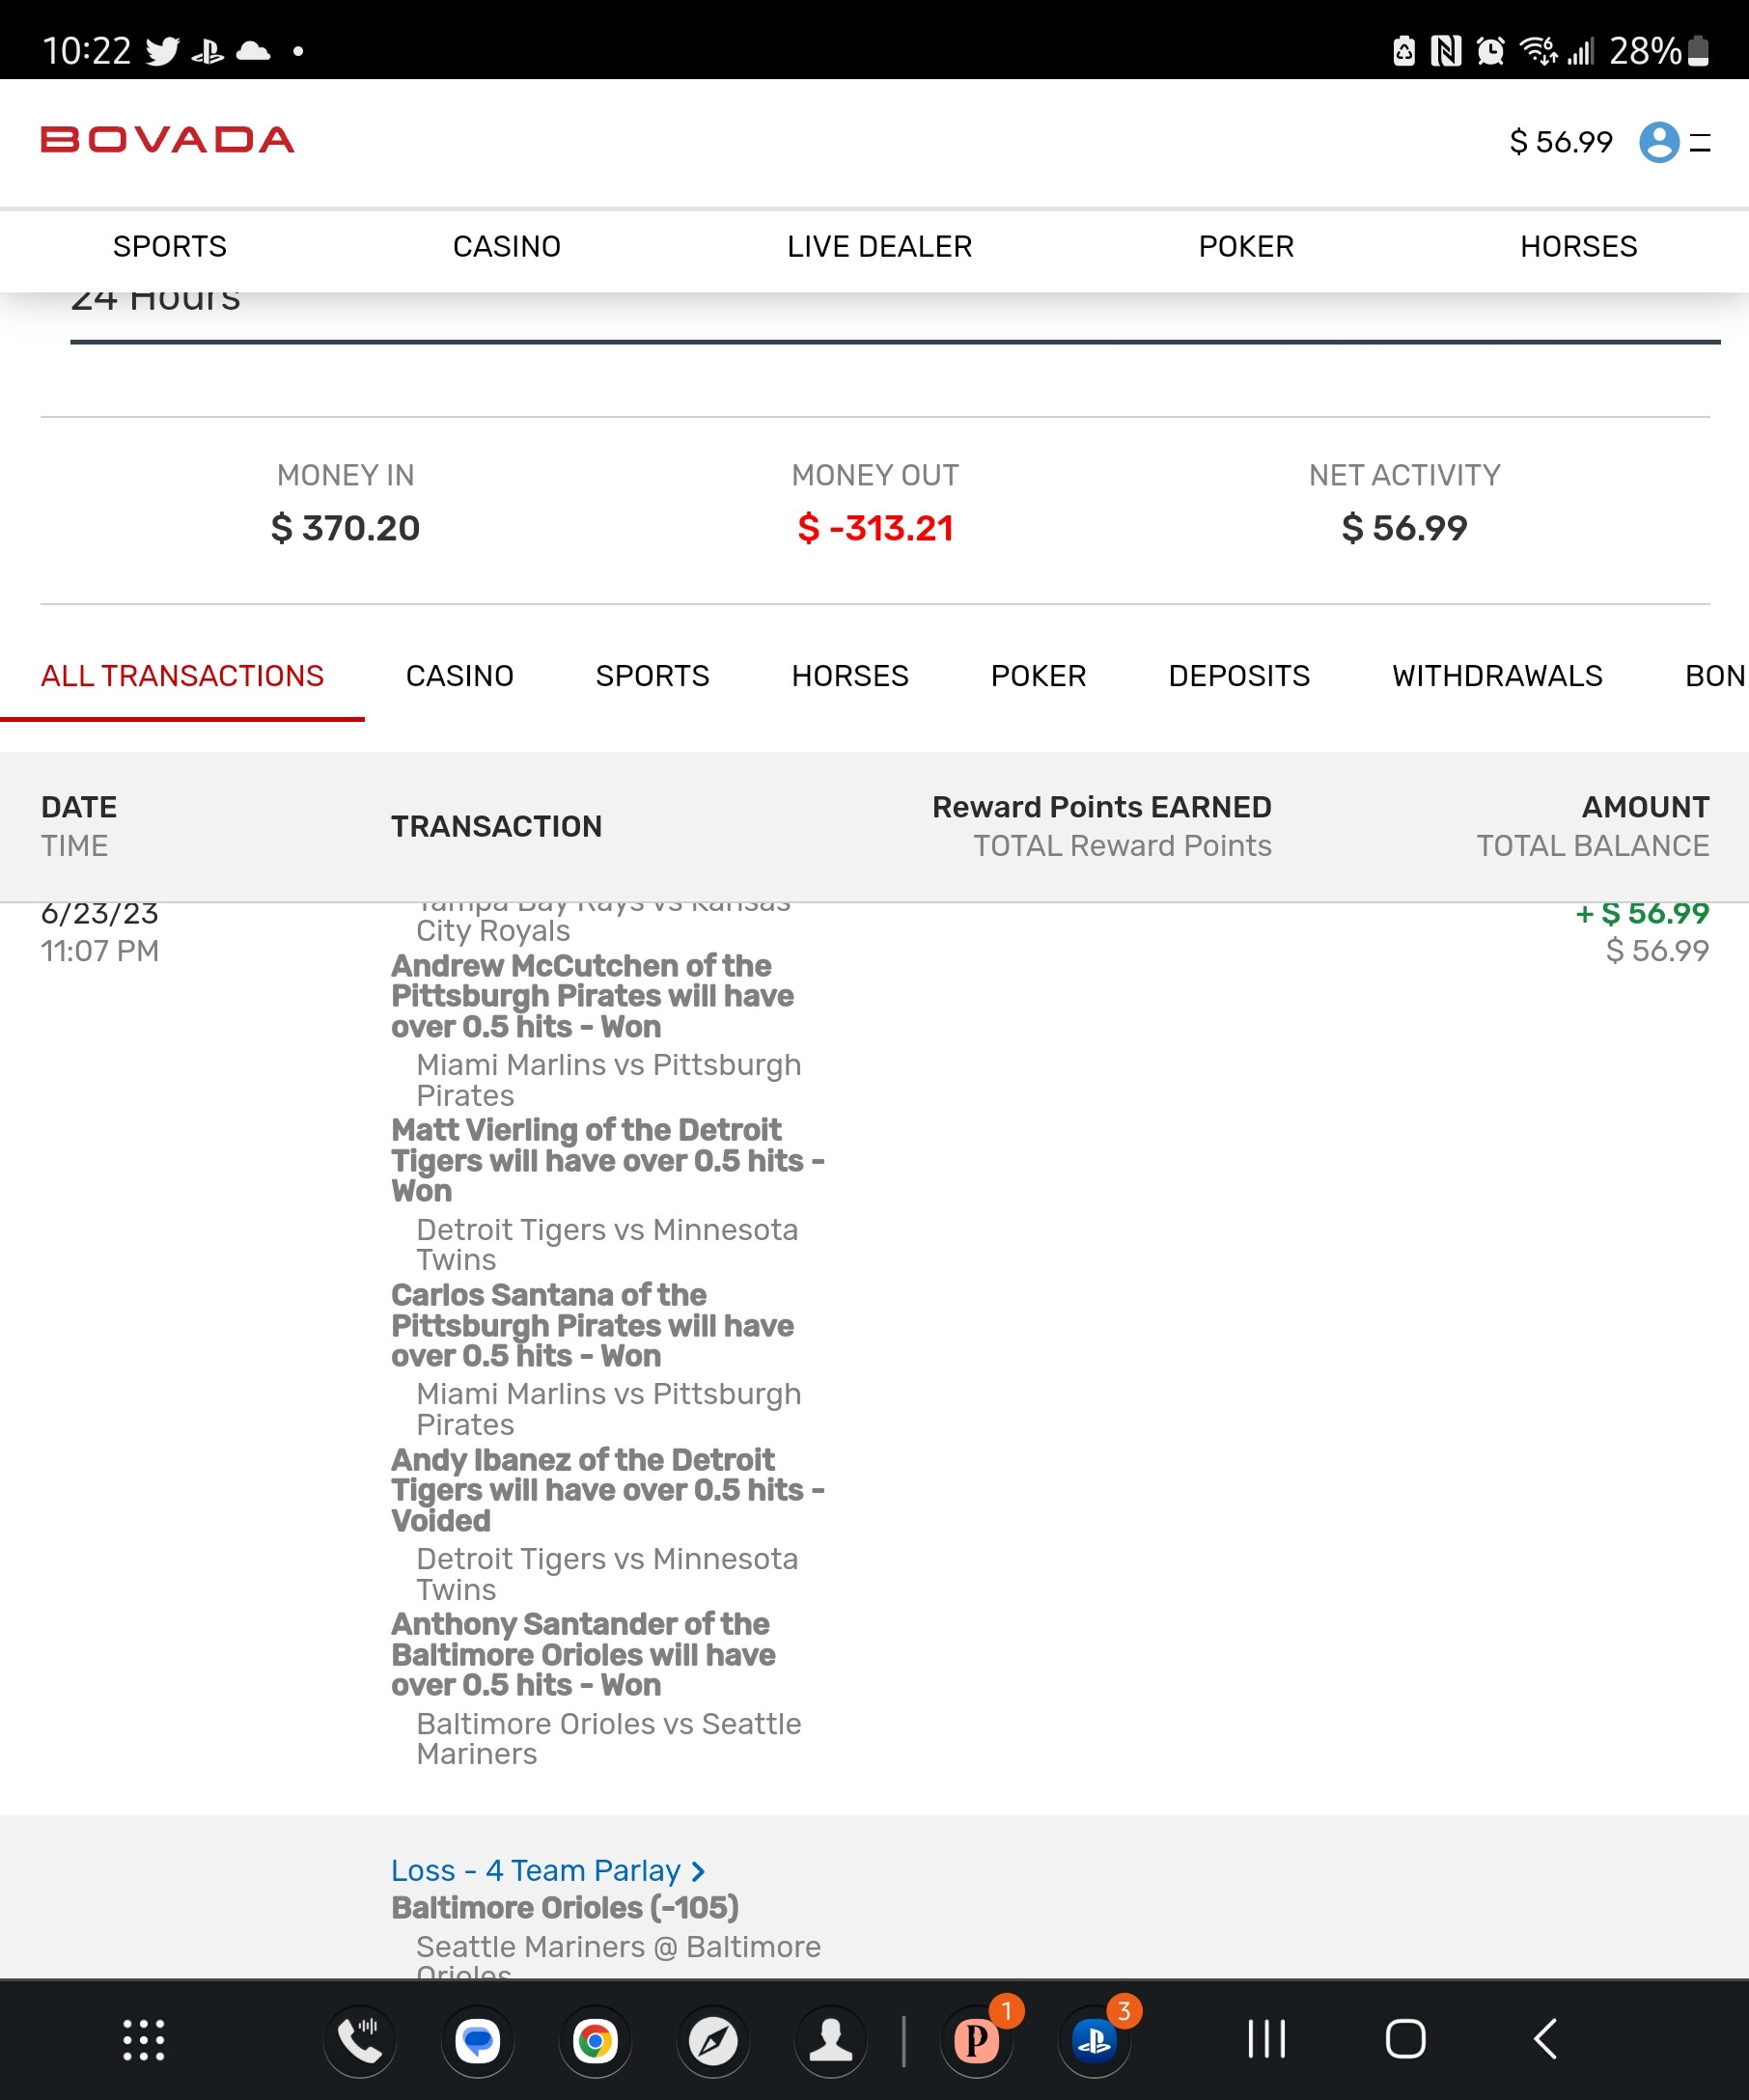Open the compass browser app

point(713,2040)
